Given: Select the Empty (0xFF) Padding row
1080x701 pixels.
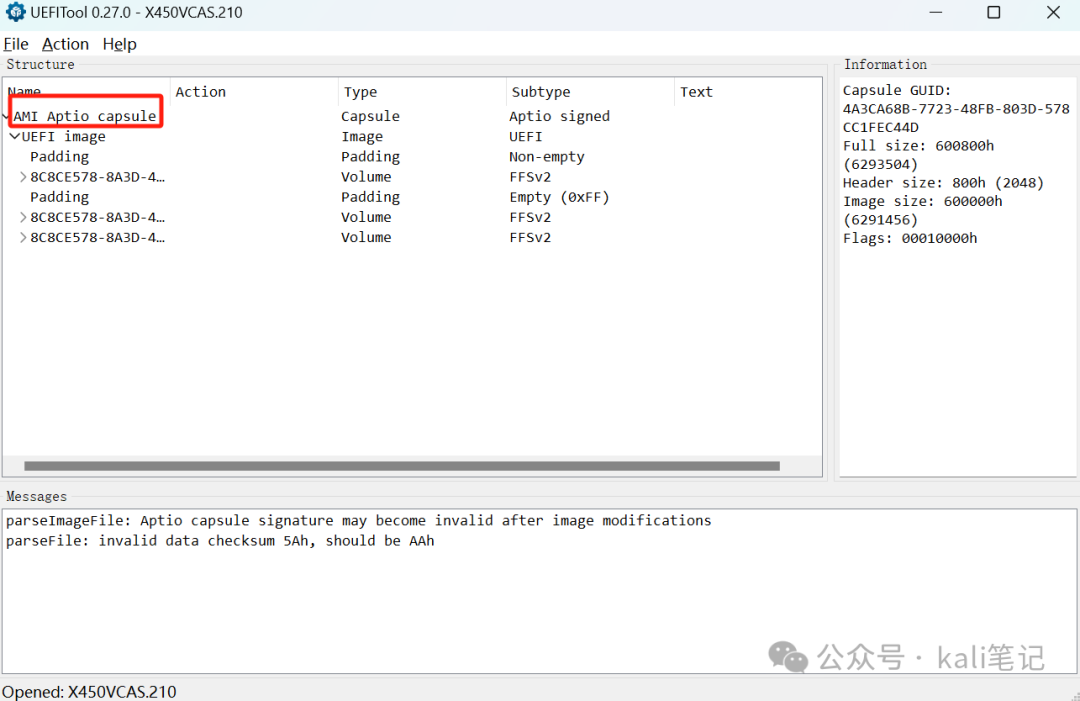Looking at the screenshot, I should [413, 197].
